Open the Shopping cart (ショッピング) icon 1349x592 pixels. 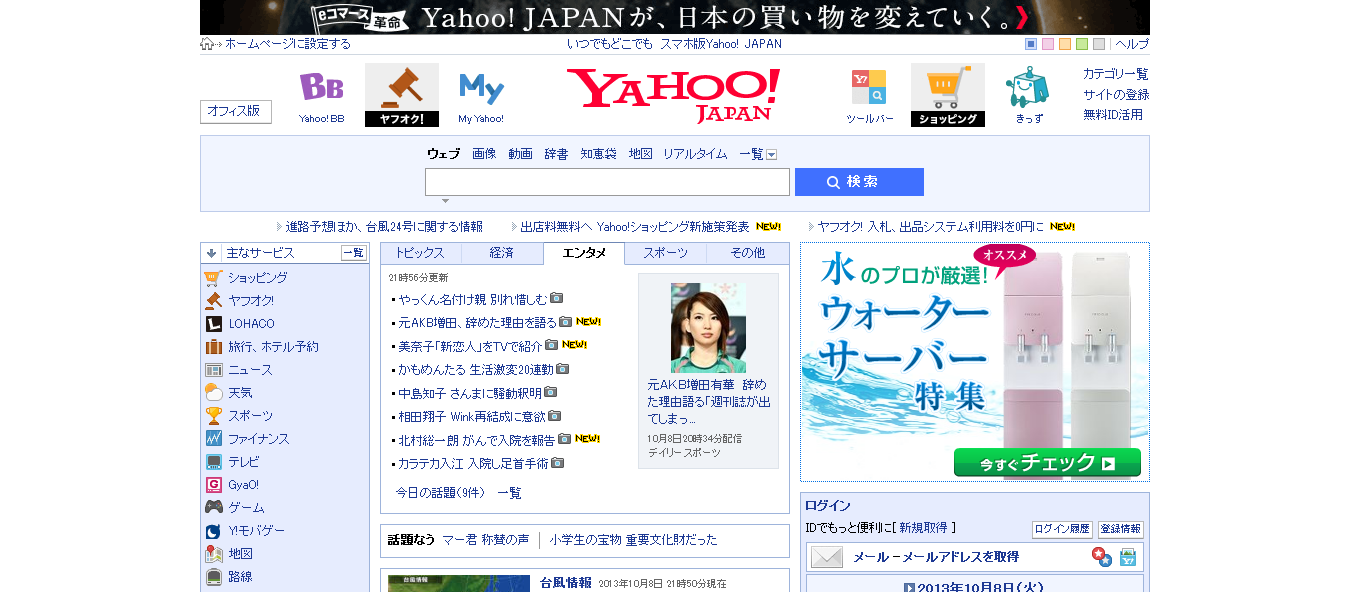click(x=948, y=95)
